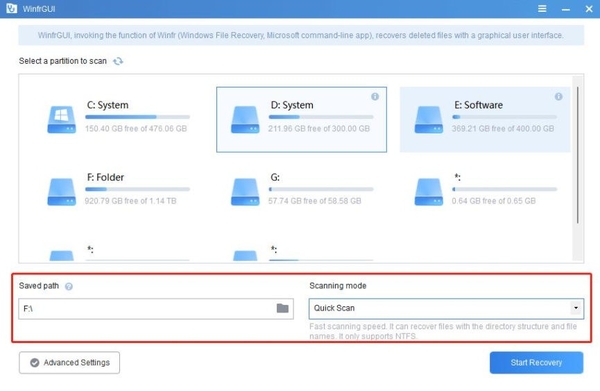Click the WinfrGUI app icon in title bar
This screenshot has height=391, width=600.
(11, 8)
